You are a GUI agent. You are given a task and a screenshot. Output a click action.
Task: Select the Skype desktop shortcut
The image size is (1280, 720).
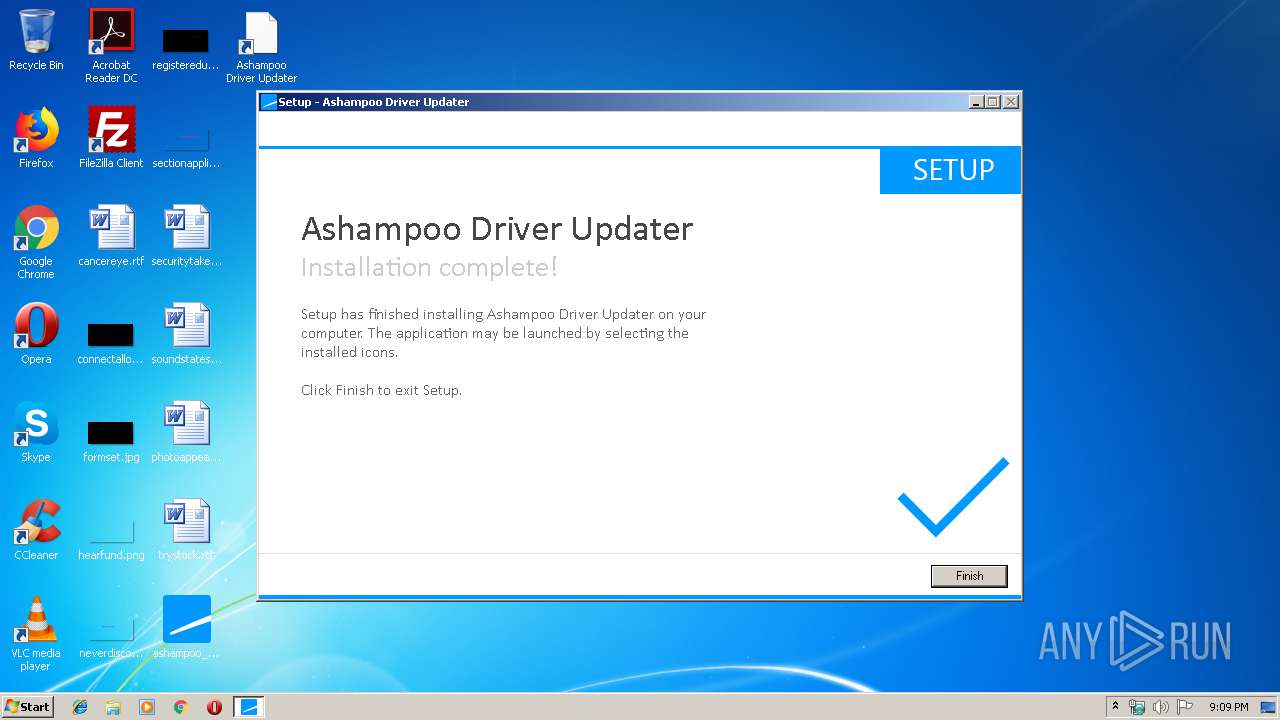coord(36,433)
